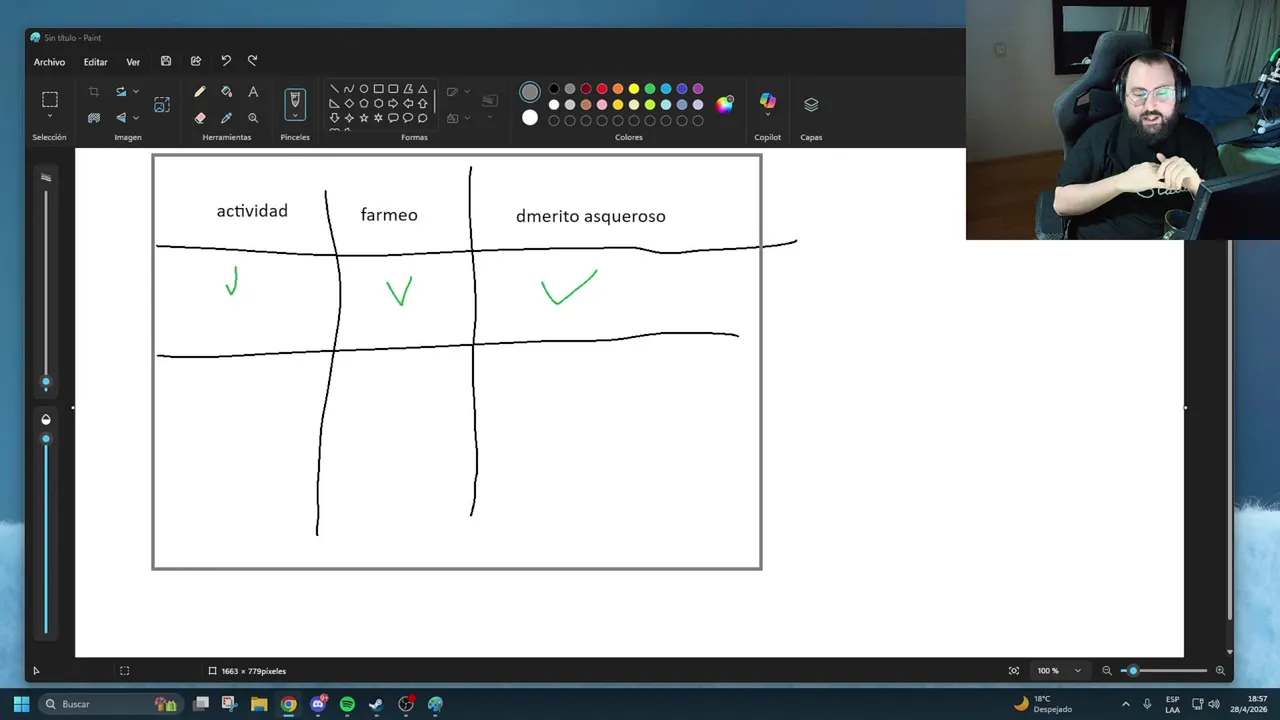This screenshot has width=1280, height=720.
Task: Open the clock showing 18:57
Action: coord(1249,704)
